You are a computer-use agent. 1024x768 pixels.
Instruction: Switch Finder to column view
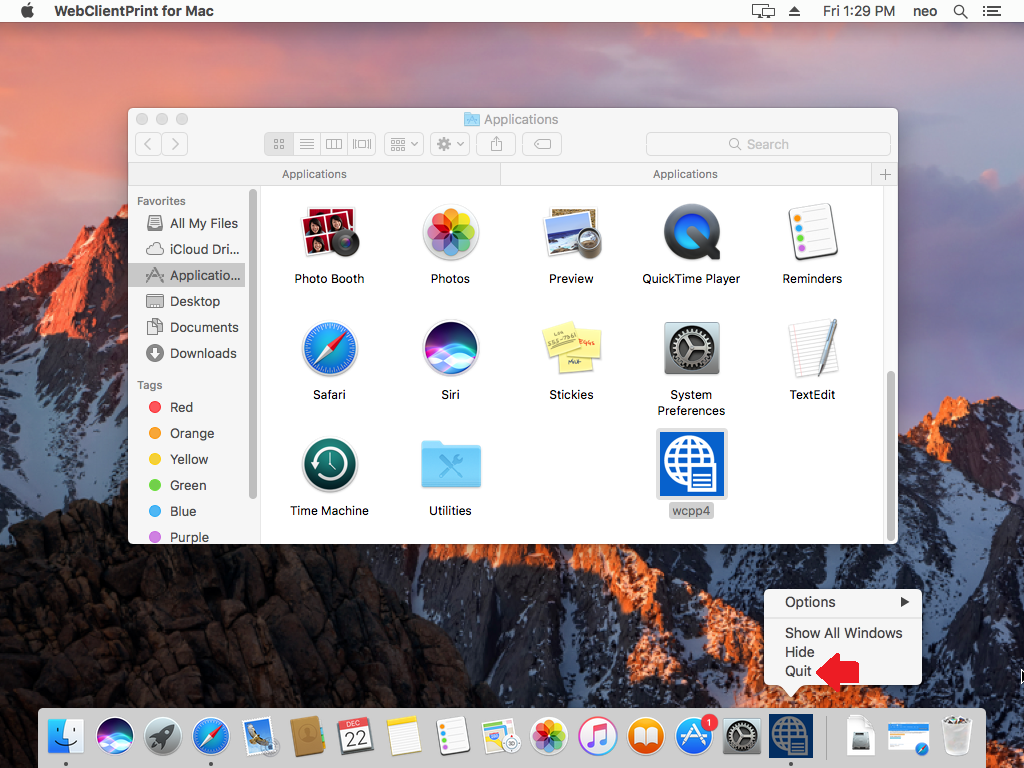[x=334, y=144]
